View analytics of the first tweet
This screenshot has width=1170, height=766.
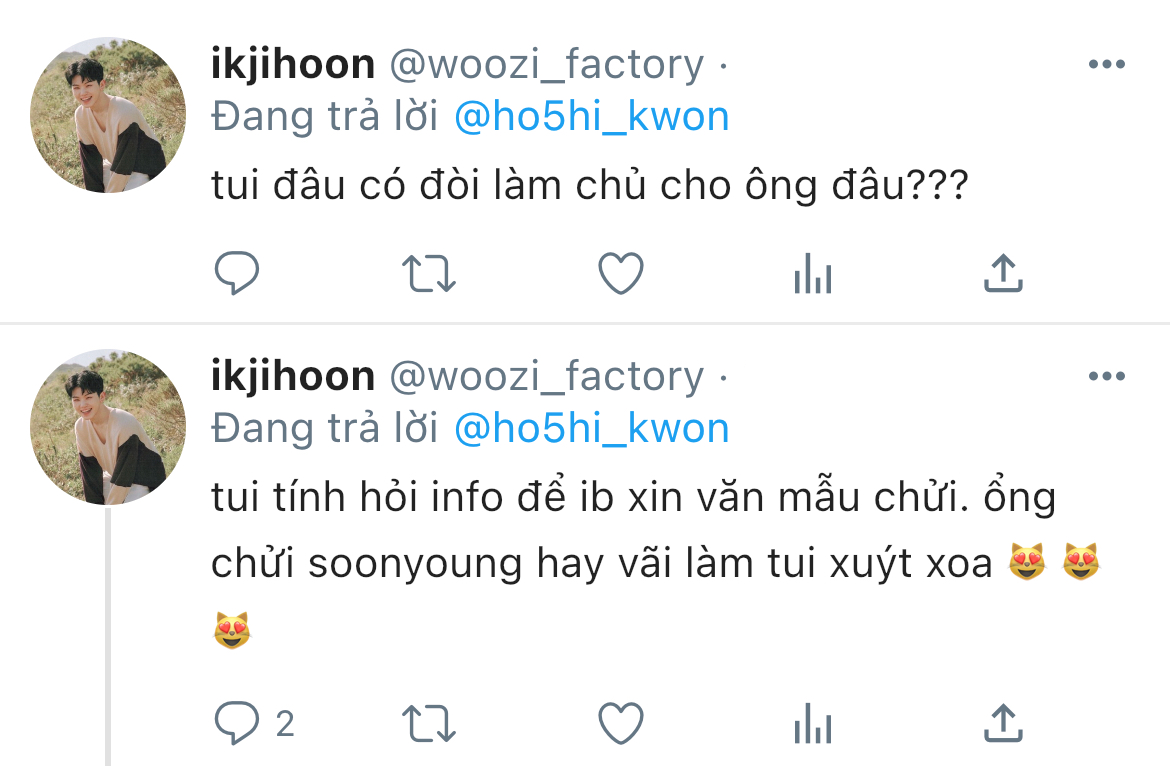pos(813,273)
